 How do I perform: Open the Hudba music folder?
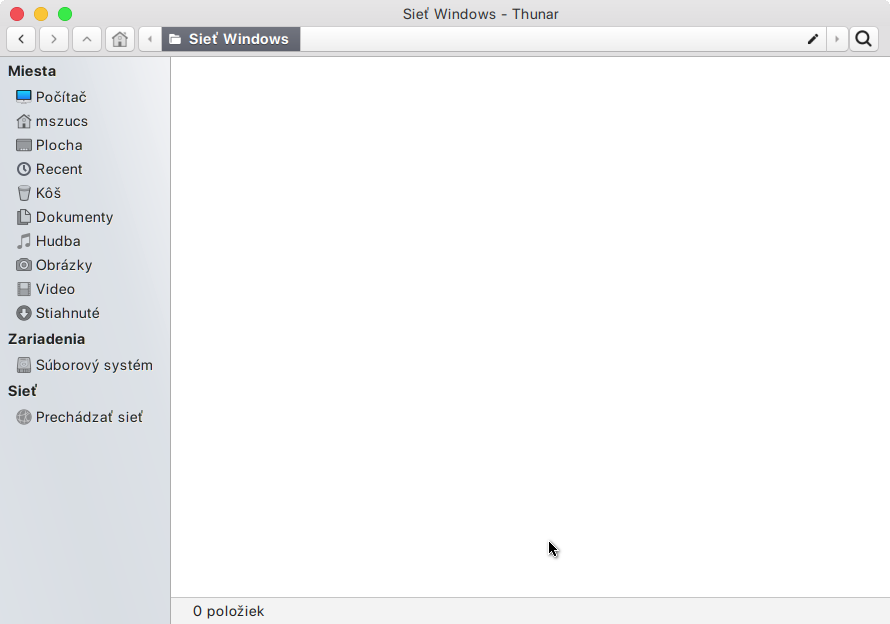point(58,241)
